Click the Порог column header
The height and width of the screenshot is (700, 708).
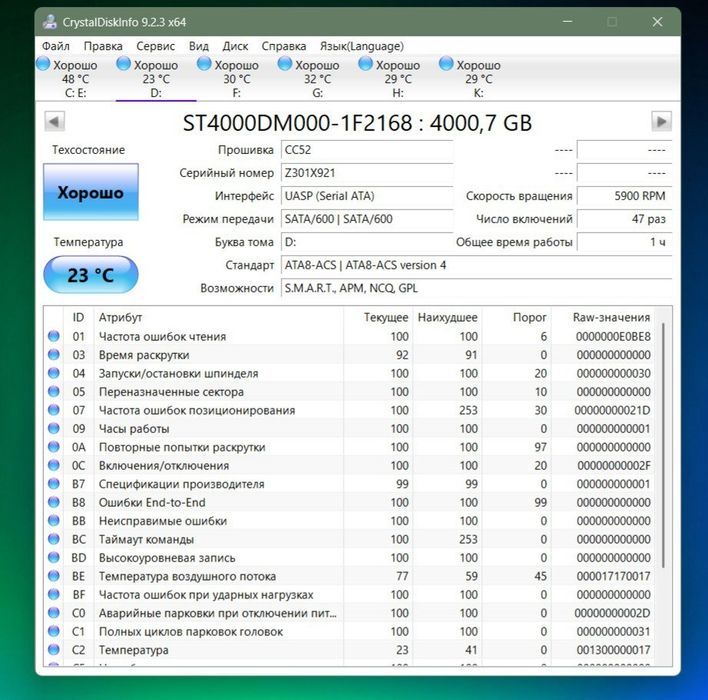517,317
